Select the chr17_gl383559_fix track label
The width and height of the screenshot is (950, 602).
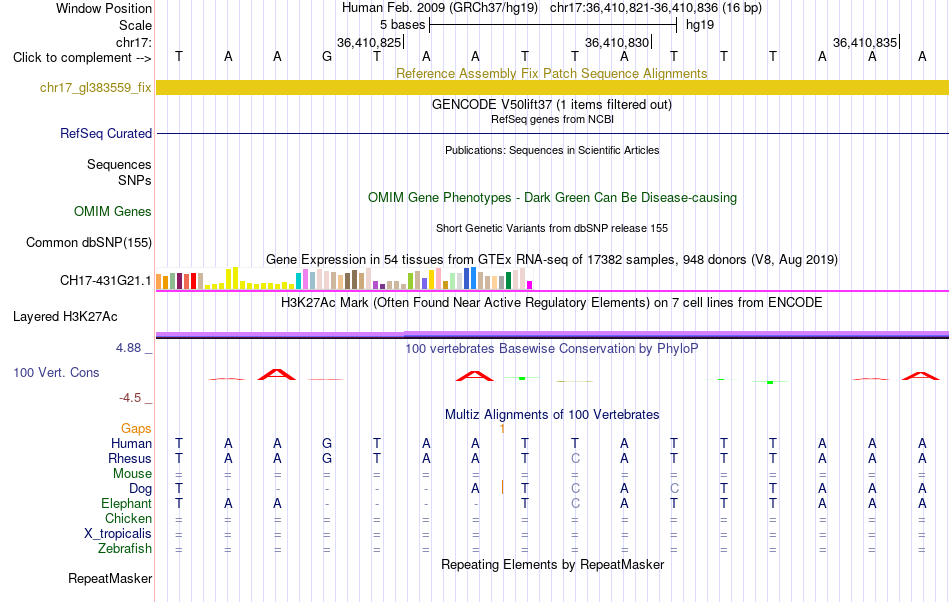click(x=95, y=88)
